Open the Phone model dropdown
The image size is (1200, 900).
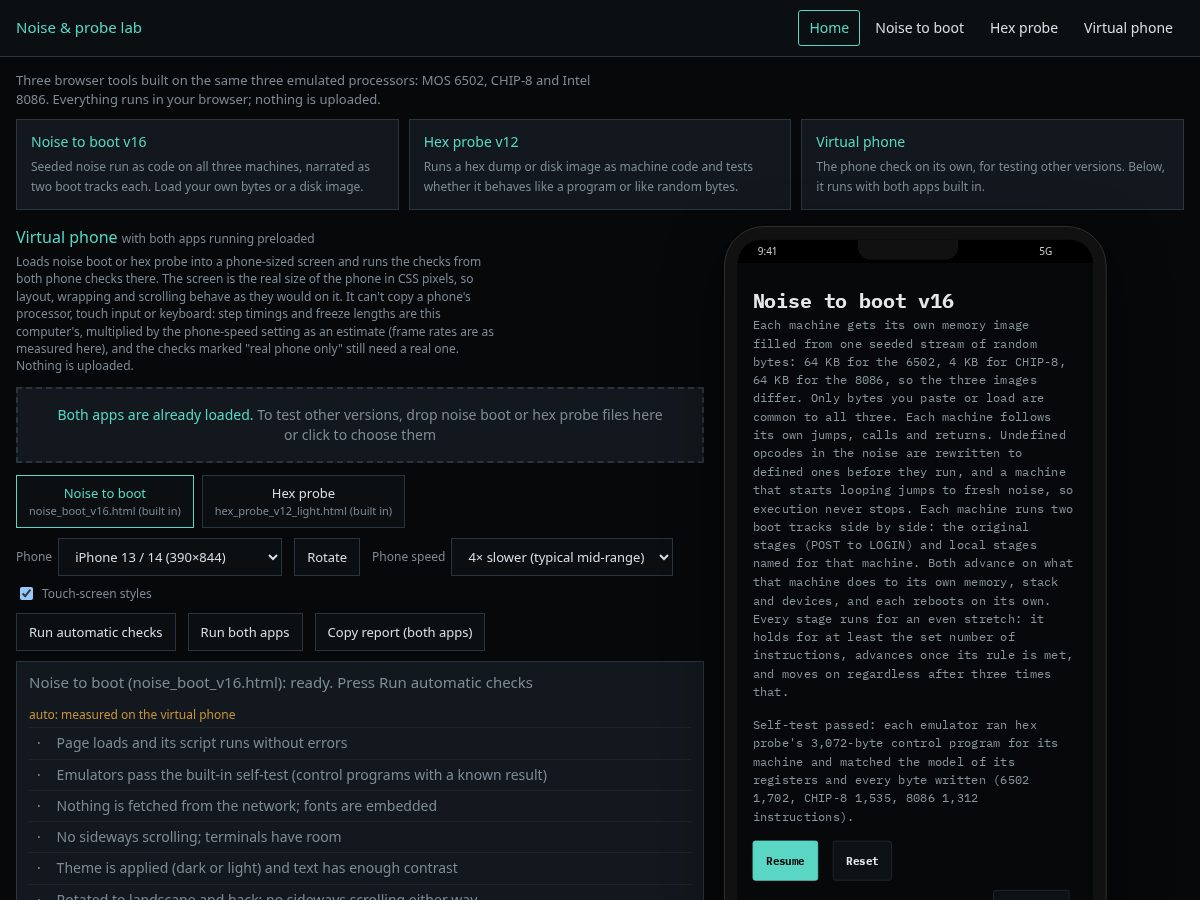point(170,557)
